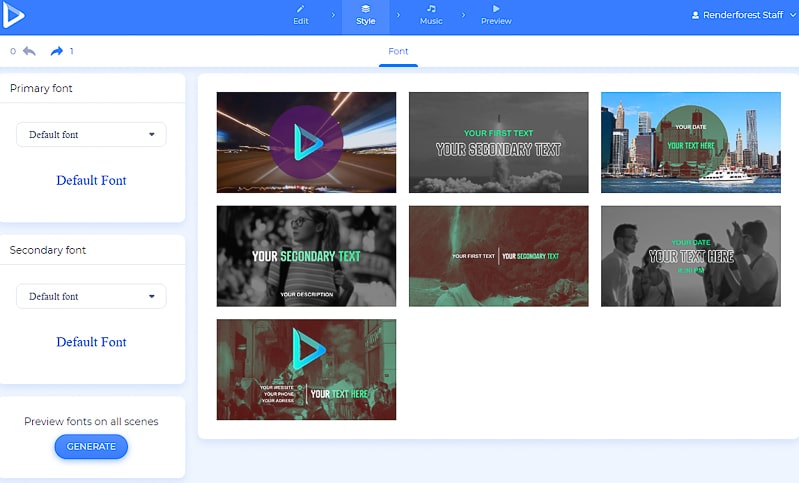Screen dimensions: 799x483
Task: Click the chevron between Music and Preview
Action: pyautogui.click(x=463, y=15)
